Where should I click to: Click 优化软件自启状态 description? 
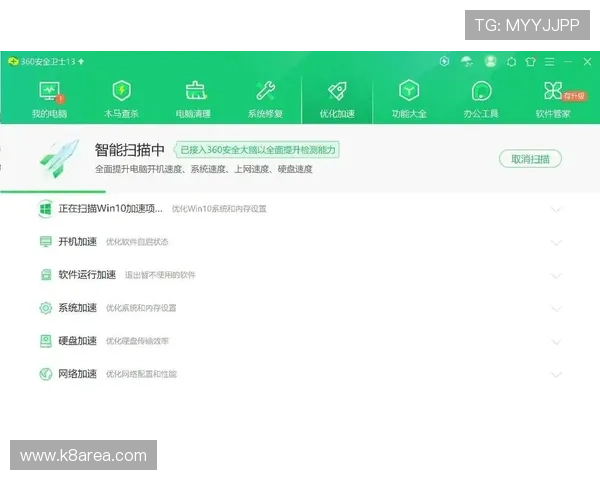(x=137, y=242)
